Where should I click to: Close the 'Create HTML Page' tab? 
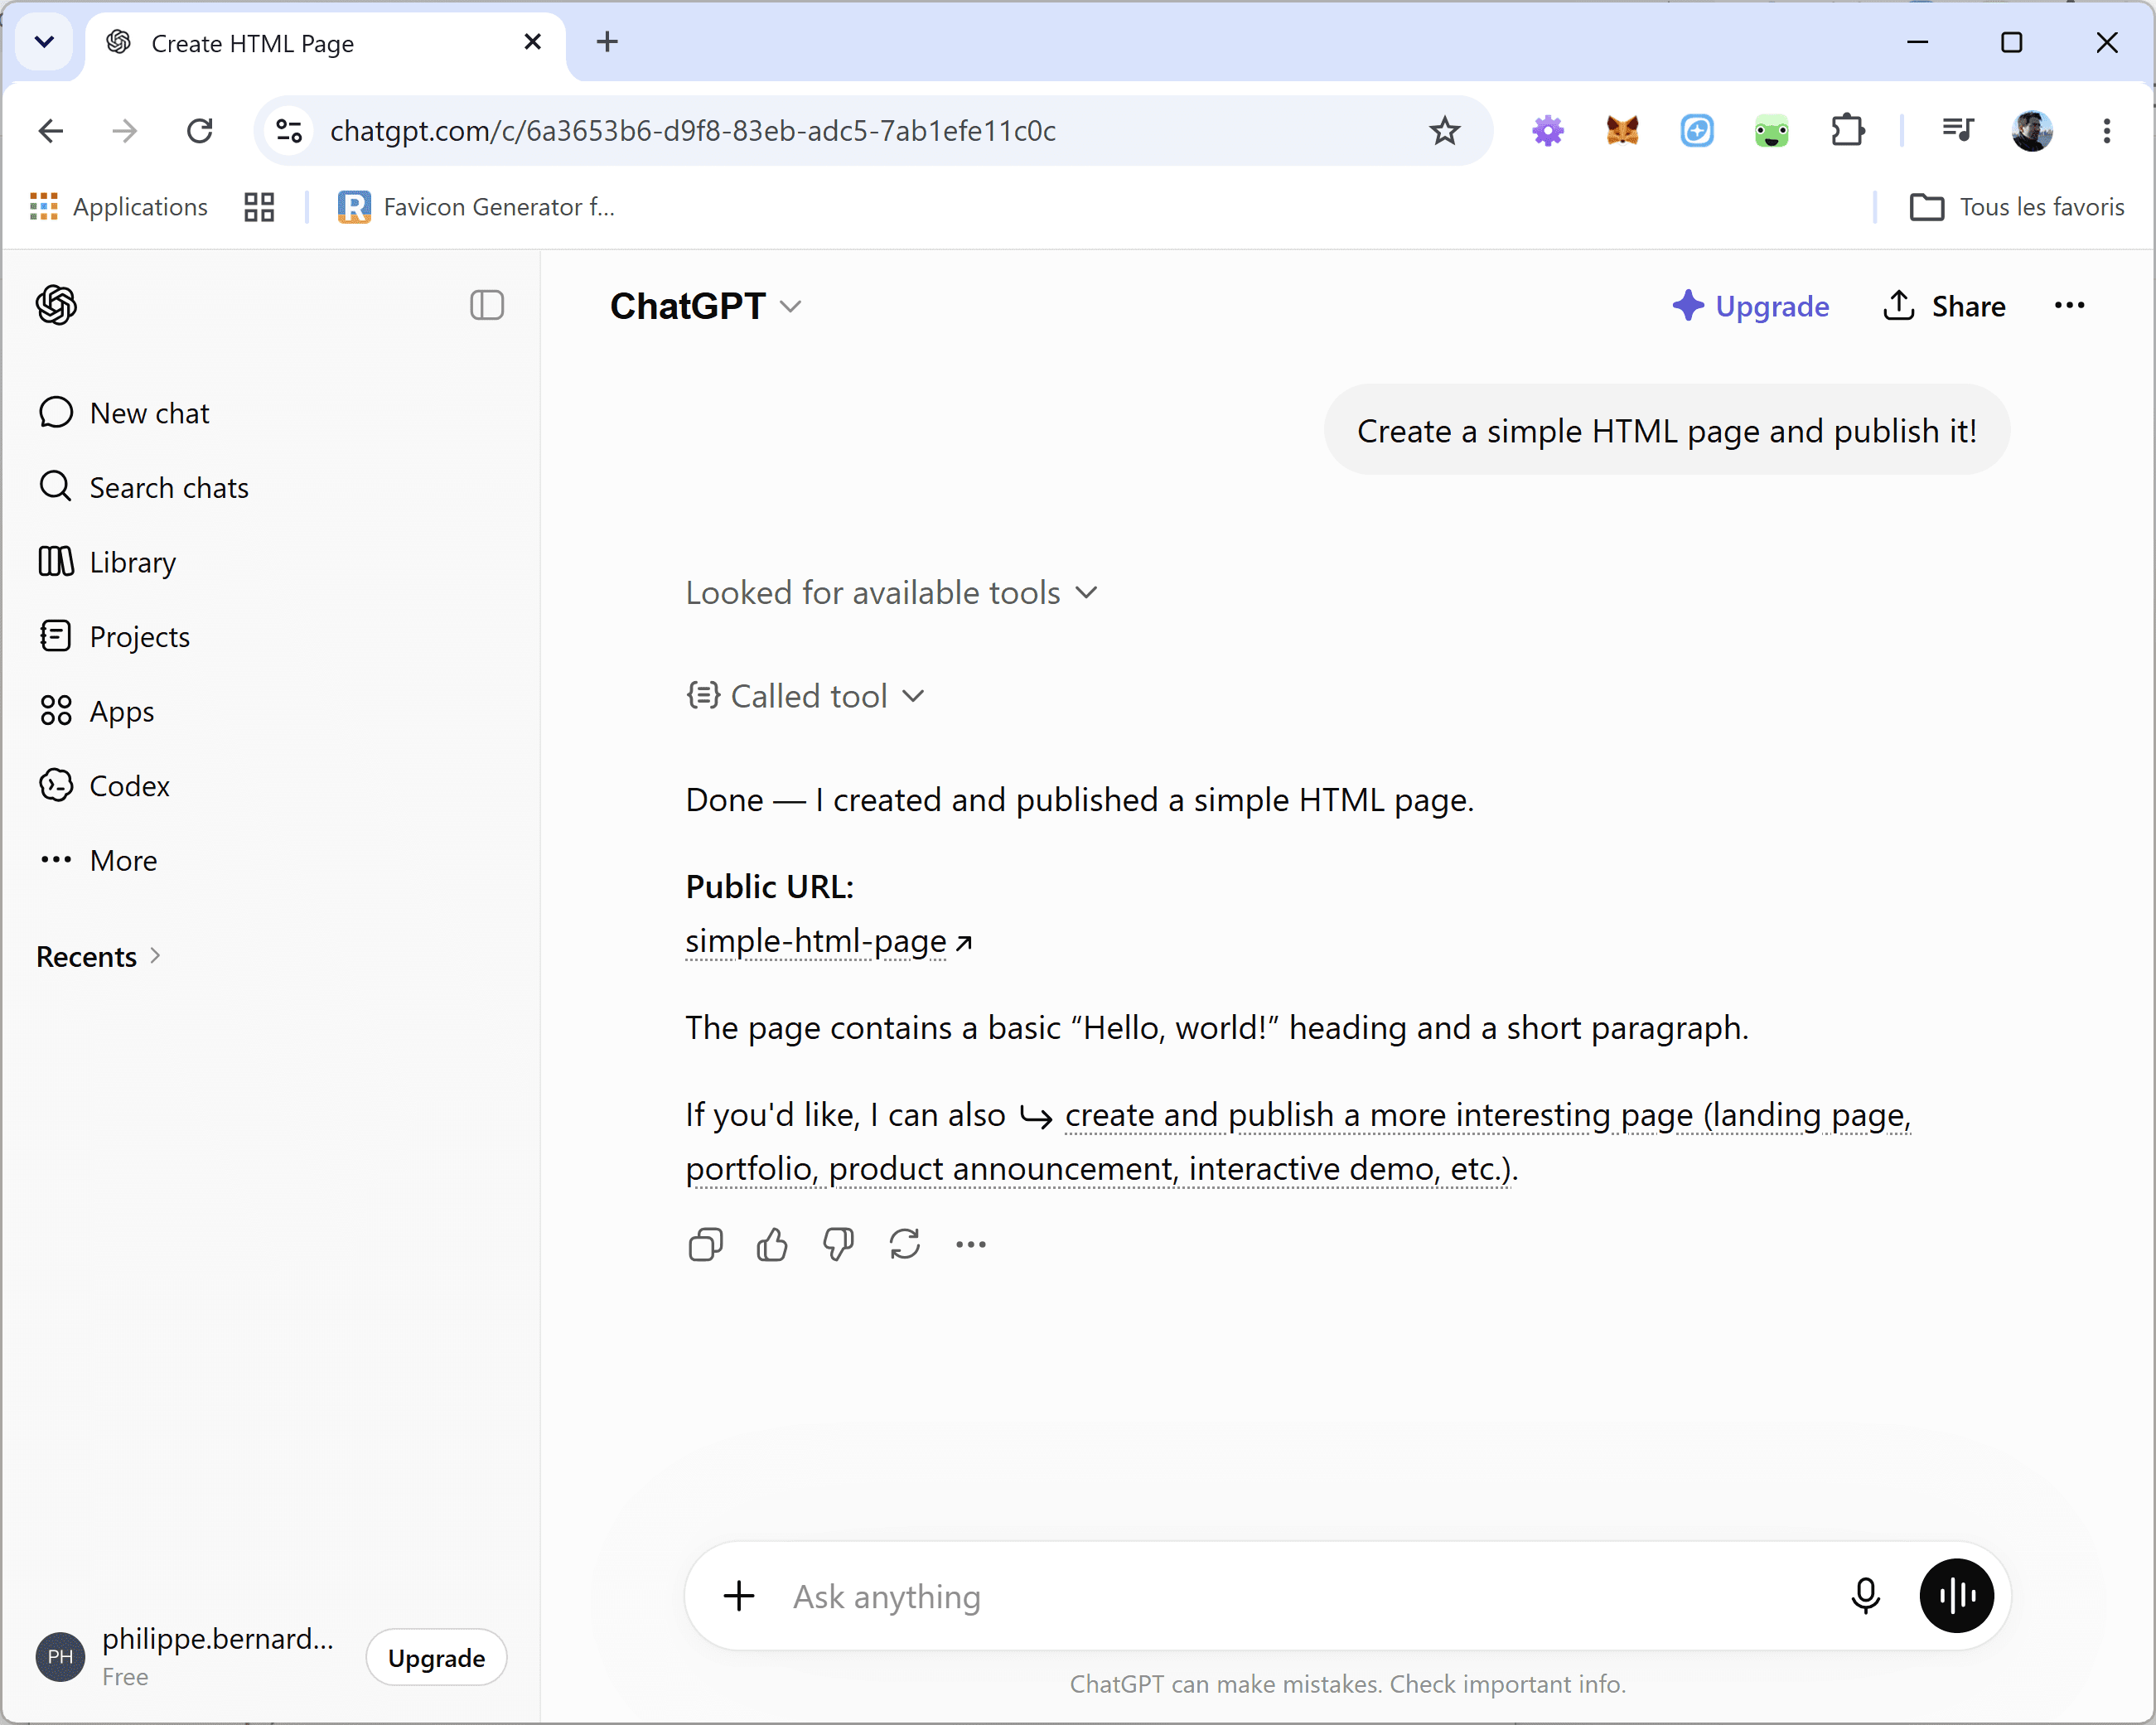point(532,42)
